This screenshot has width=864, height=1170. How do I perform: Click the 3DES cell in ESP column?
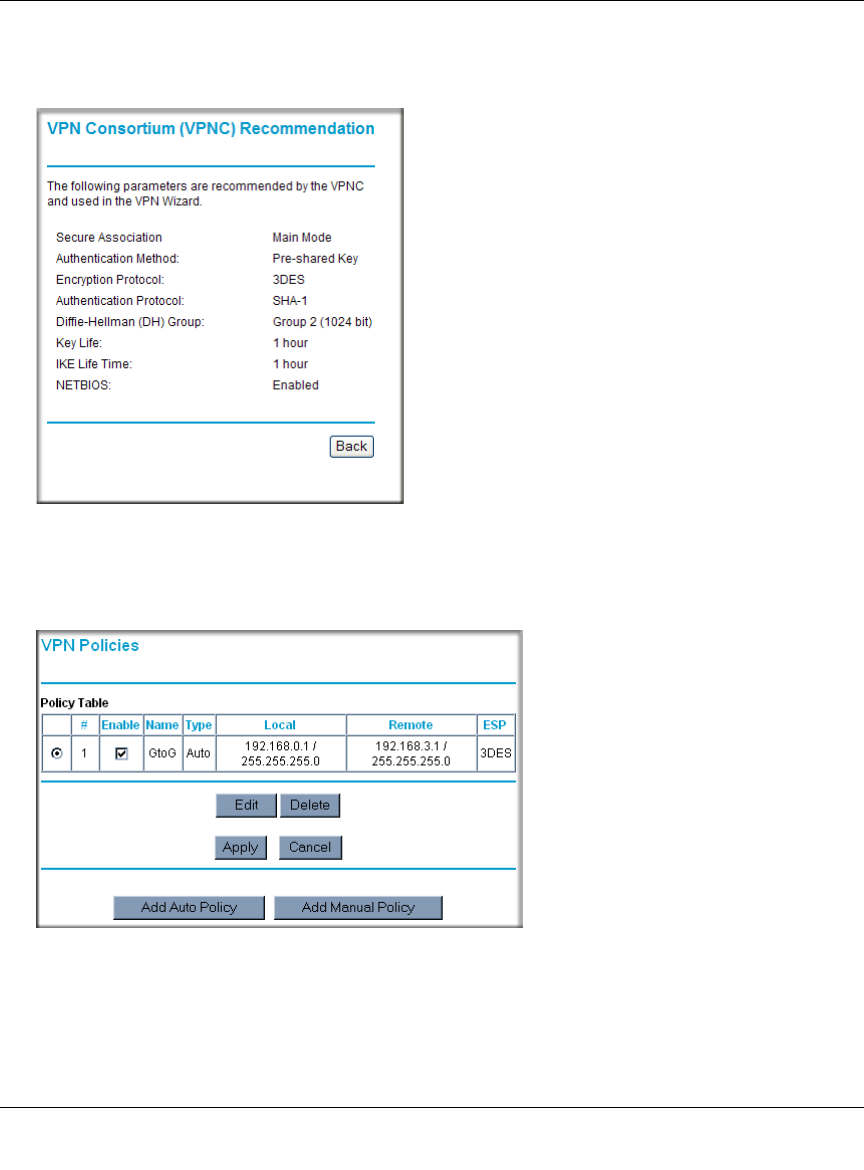tap(495, 754)
